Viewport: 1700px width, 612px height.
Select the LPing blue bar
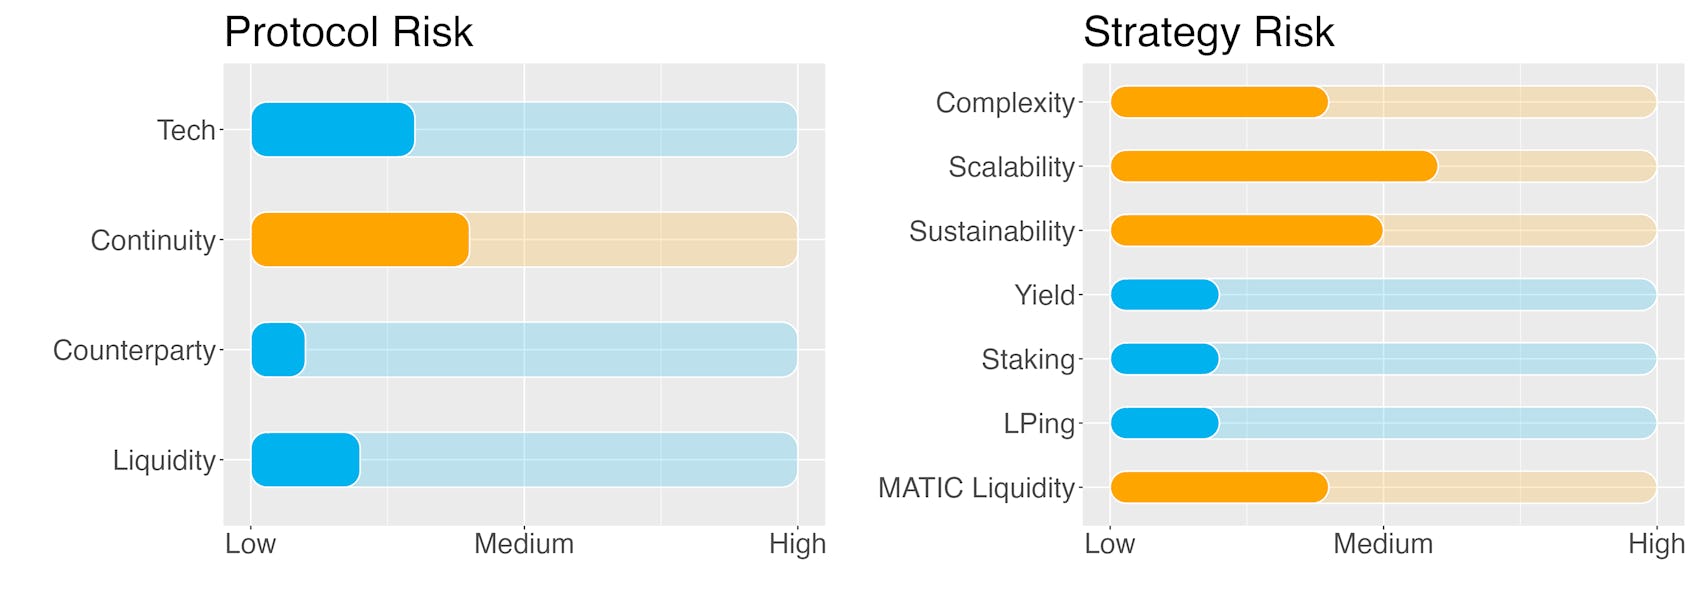(x=1164, y=423)
